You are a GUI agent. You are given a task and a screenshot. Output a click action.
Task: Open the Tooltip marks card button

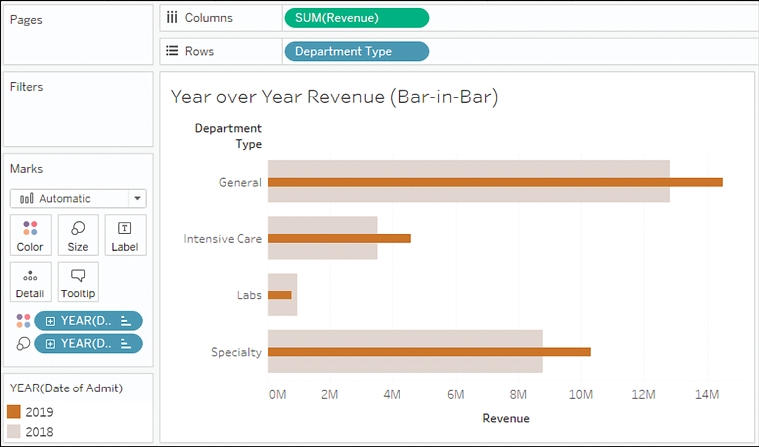pos(78,282)
